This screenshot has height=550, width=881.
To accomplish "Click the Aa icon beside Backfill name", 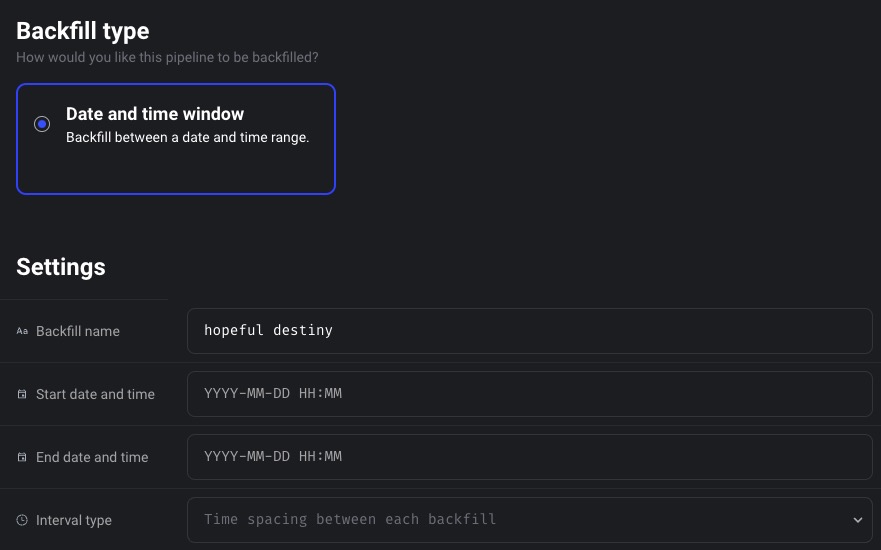I will [x=22, y=331].
